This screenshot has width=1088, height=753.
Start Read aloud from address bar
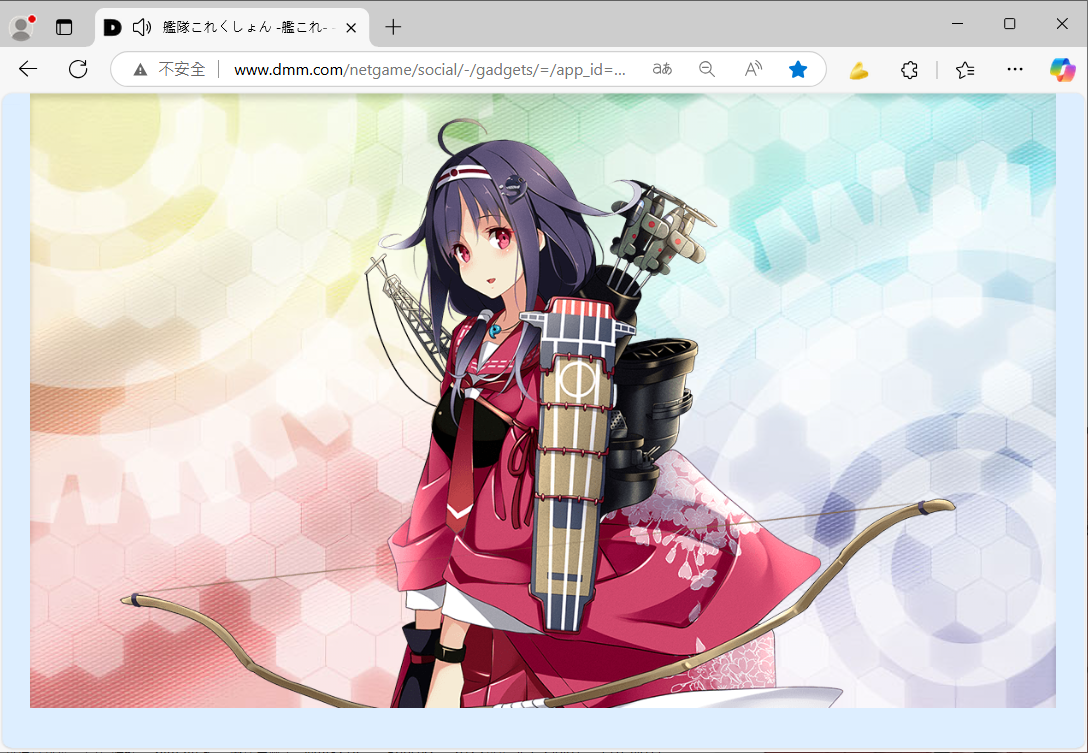tap(753, 69)
